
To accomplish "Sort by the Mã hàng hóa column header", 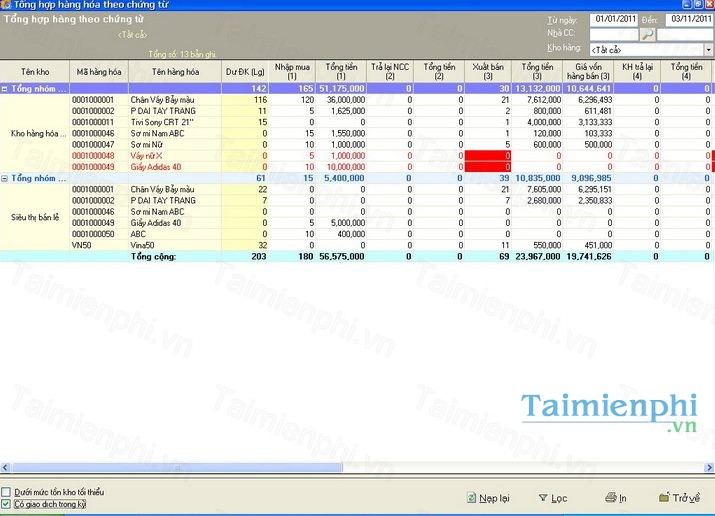I will pyautogui.click(x=99, y=71).
